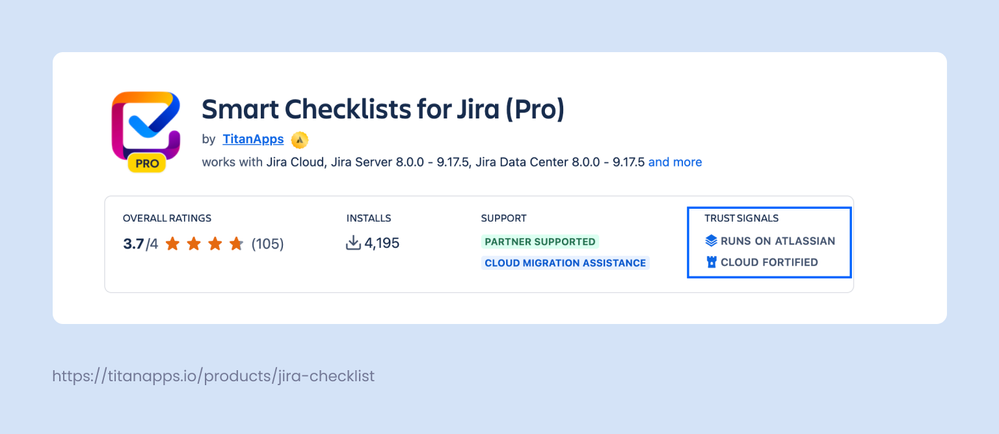Click the second orange rating star
Screen dimensions: 999x434
(194, 243)
